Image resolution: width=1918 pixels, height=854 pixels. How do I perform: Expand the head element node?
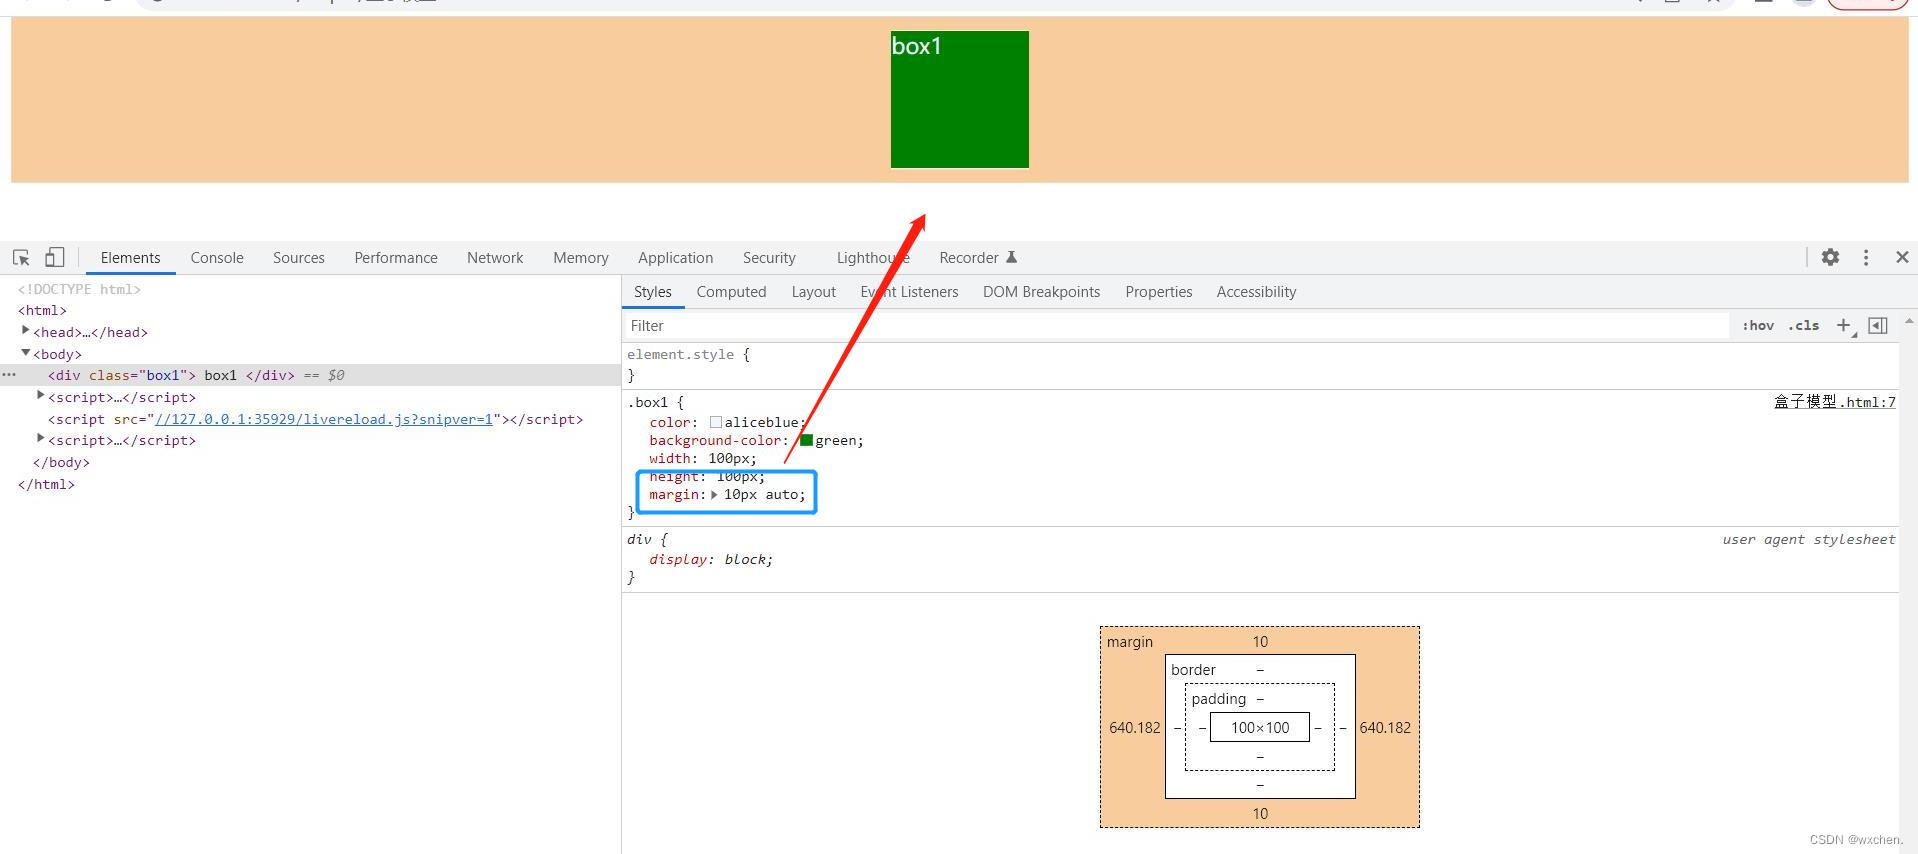26,331
